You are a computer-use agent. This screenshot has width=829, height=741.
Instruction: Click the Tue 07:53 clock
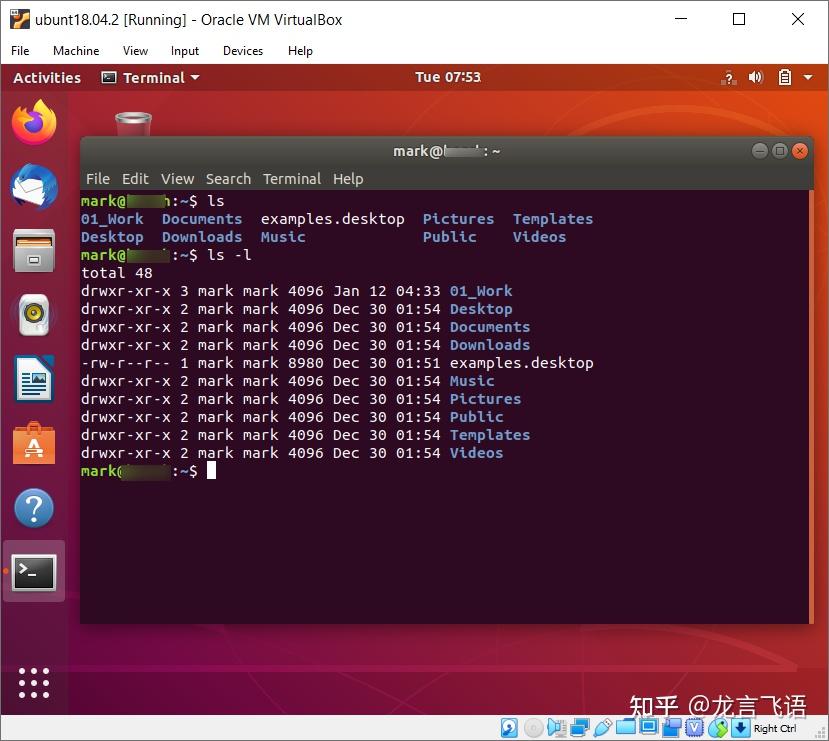448,77
